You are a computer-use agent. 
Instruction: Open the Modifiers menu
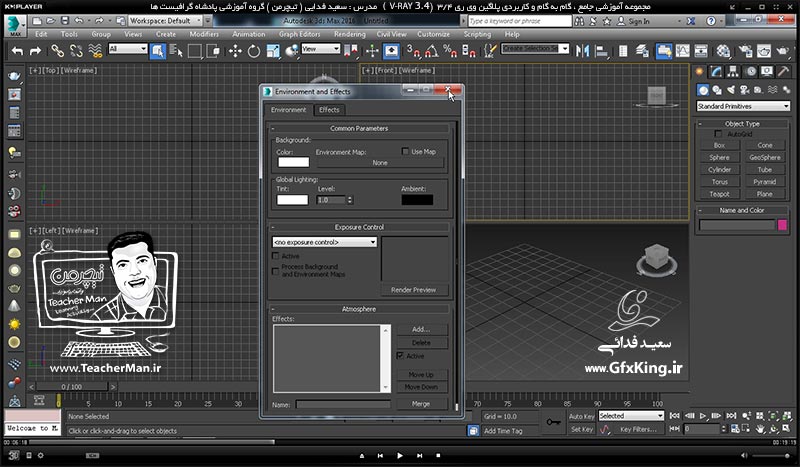(204, 34)
